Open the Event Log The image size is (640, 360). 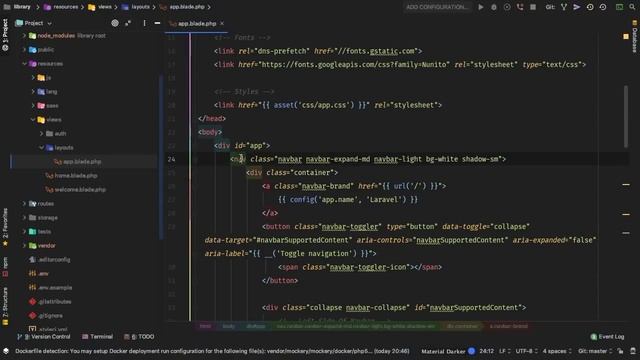tap(607, 337)
